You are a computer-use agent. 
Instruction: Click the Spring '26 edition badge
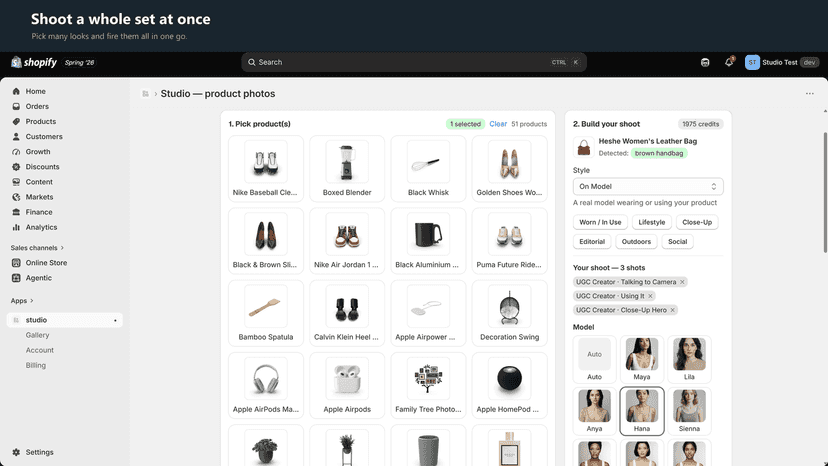point(79,62)
